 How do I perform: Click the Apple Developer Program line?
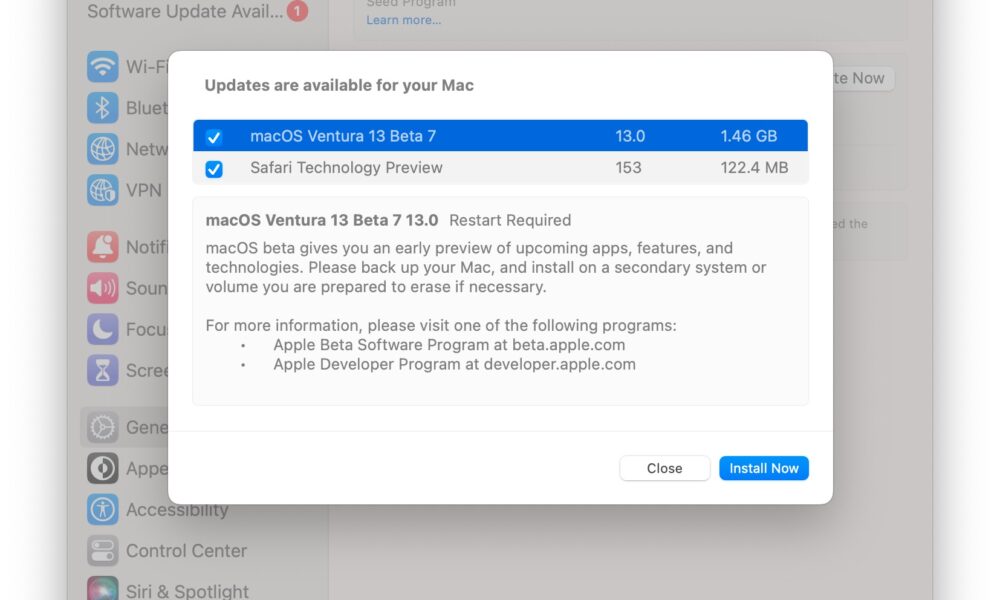[x=454, y=365]
